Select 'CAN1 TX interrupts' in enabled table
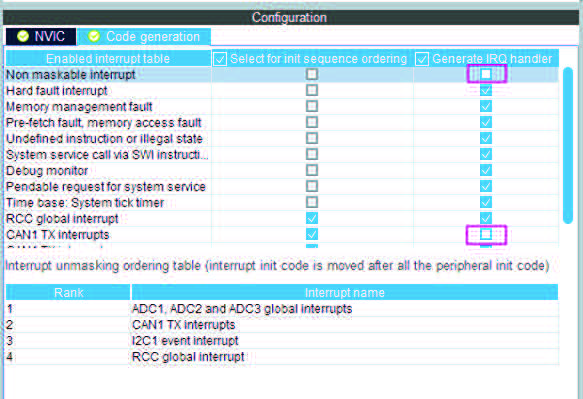Viewport: 583px width, 399px height. pos(58,235)
